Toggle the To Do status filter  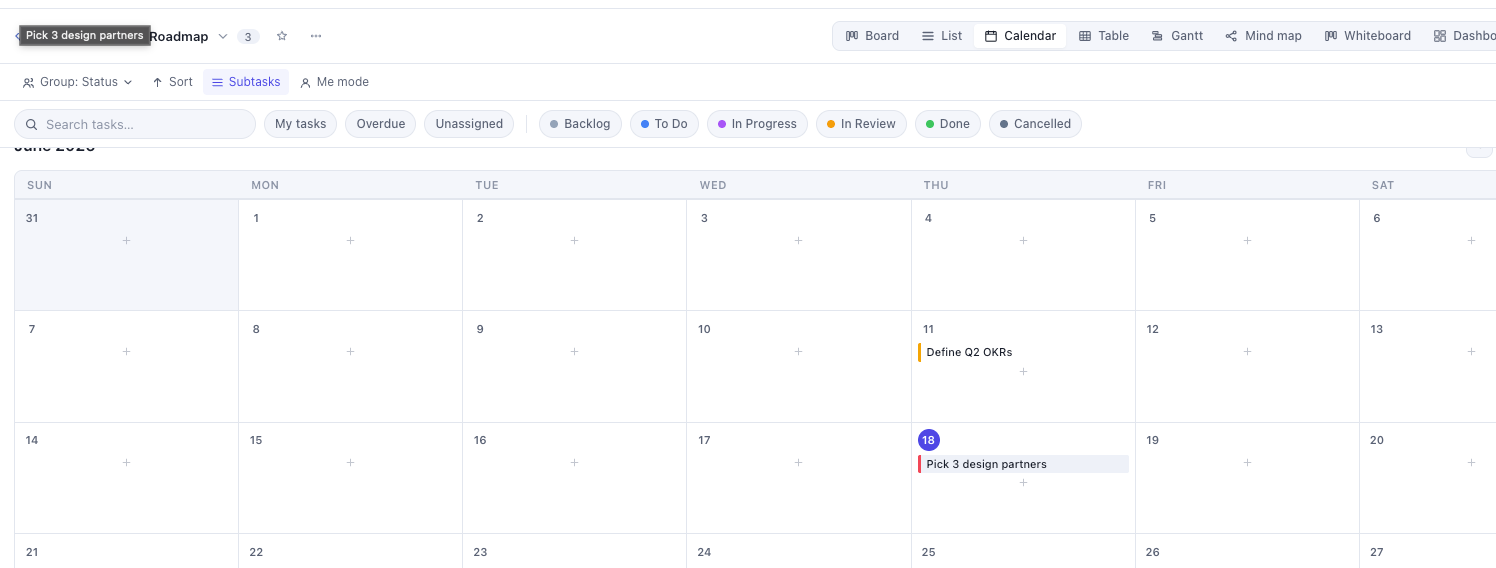[664, 124]
